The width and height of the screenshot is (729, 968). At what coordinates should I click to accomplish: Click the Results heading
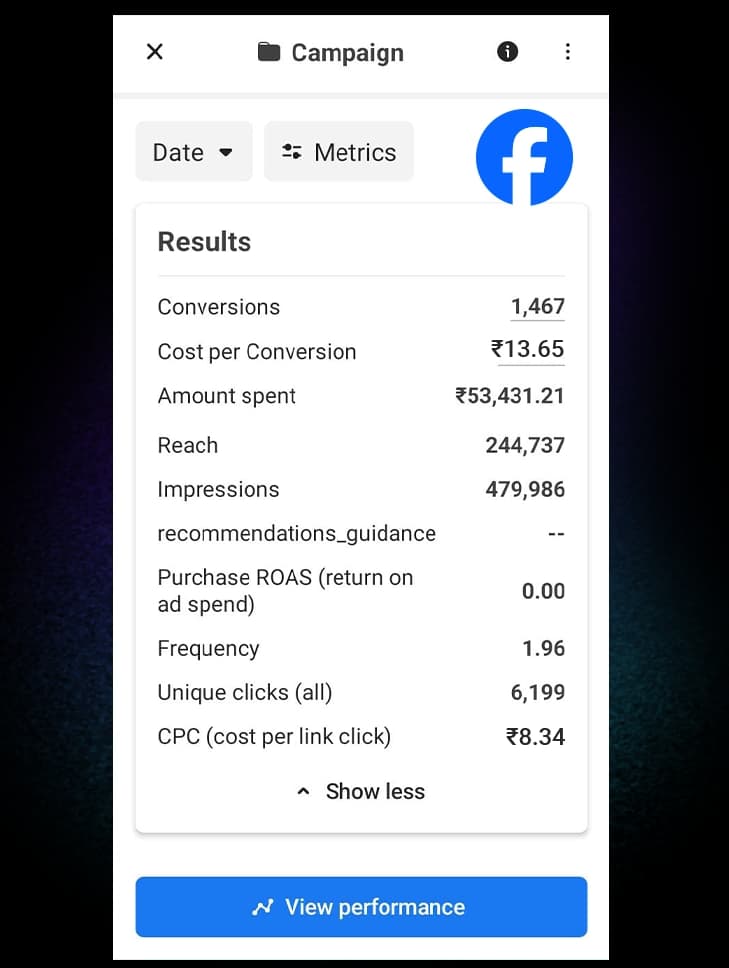205,242
